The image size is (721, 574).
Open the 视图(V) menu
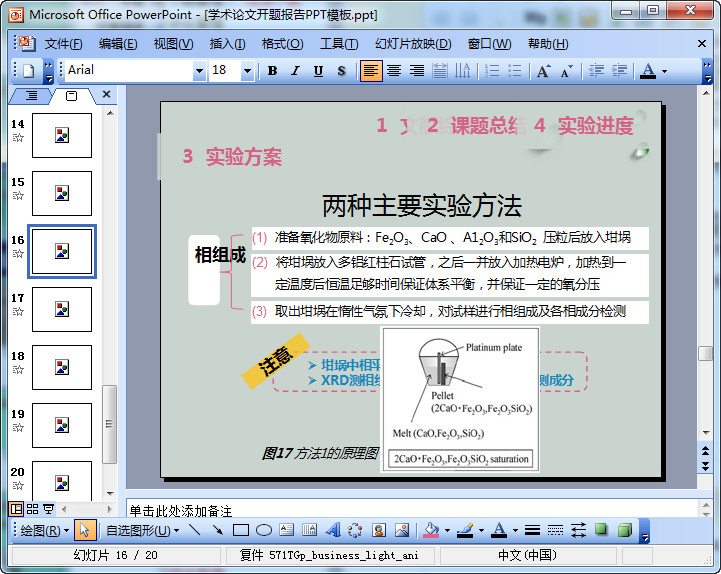tap(173, 44)
